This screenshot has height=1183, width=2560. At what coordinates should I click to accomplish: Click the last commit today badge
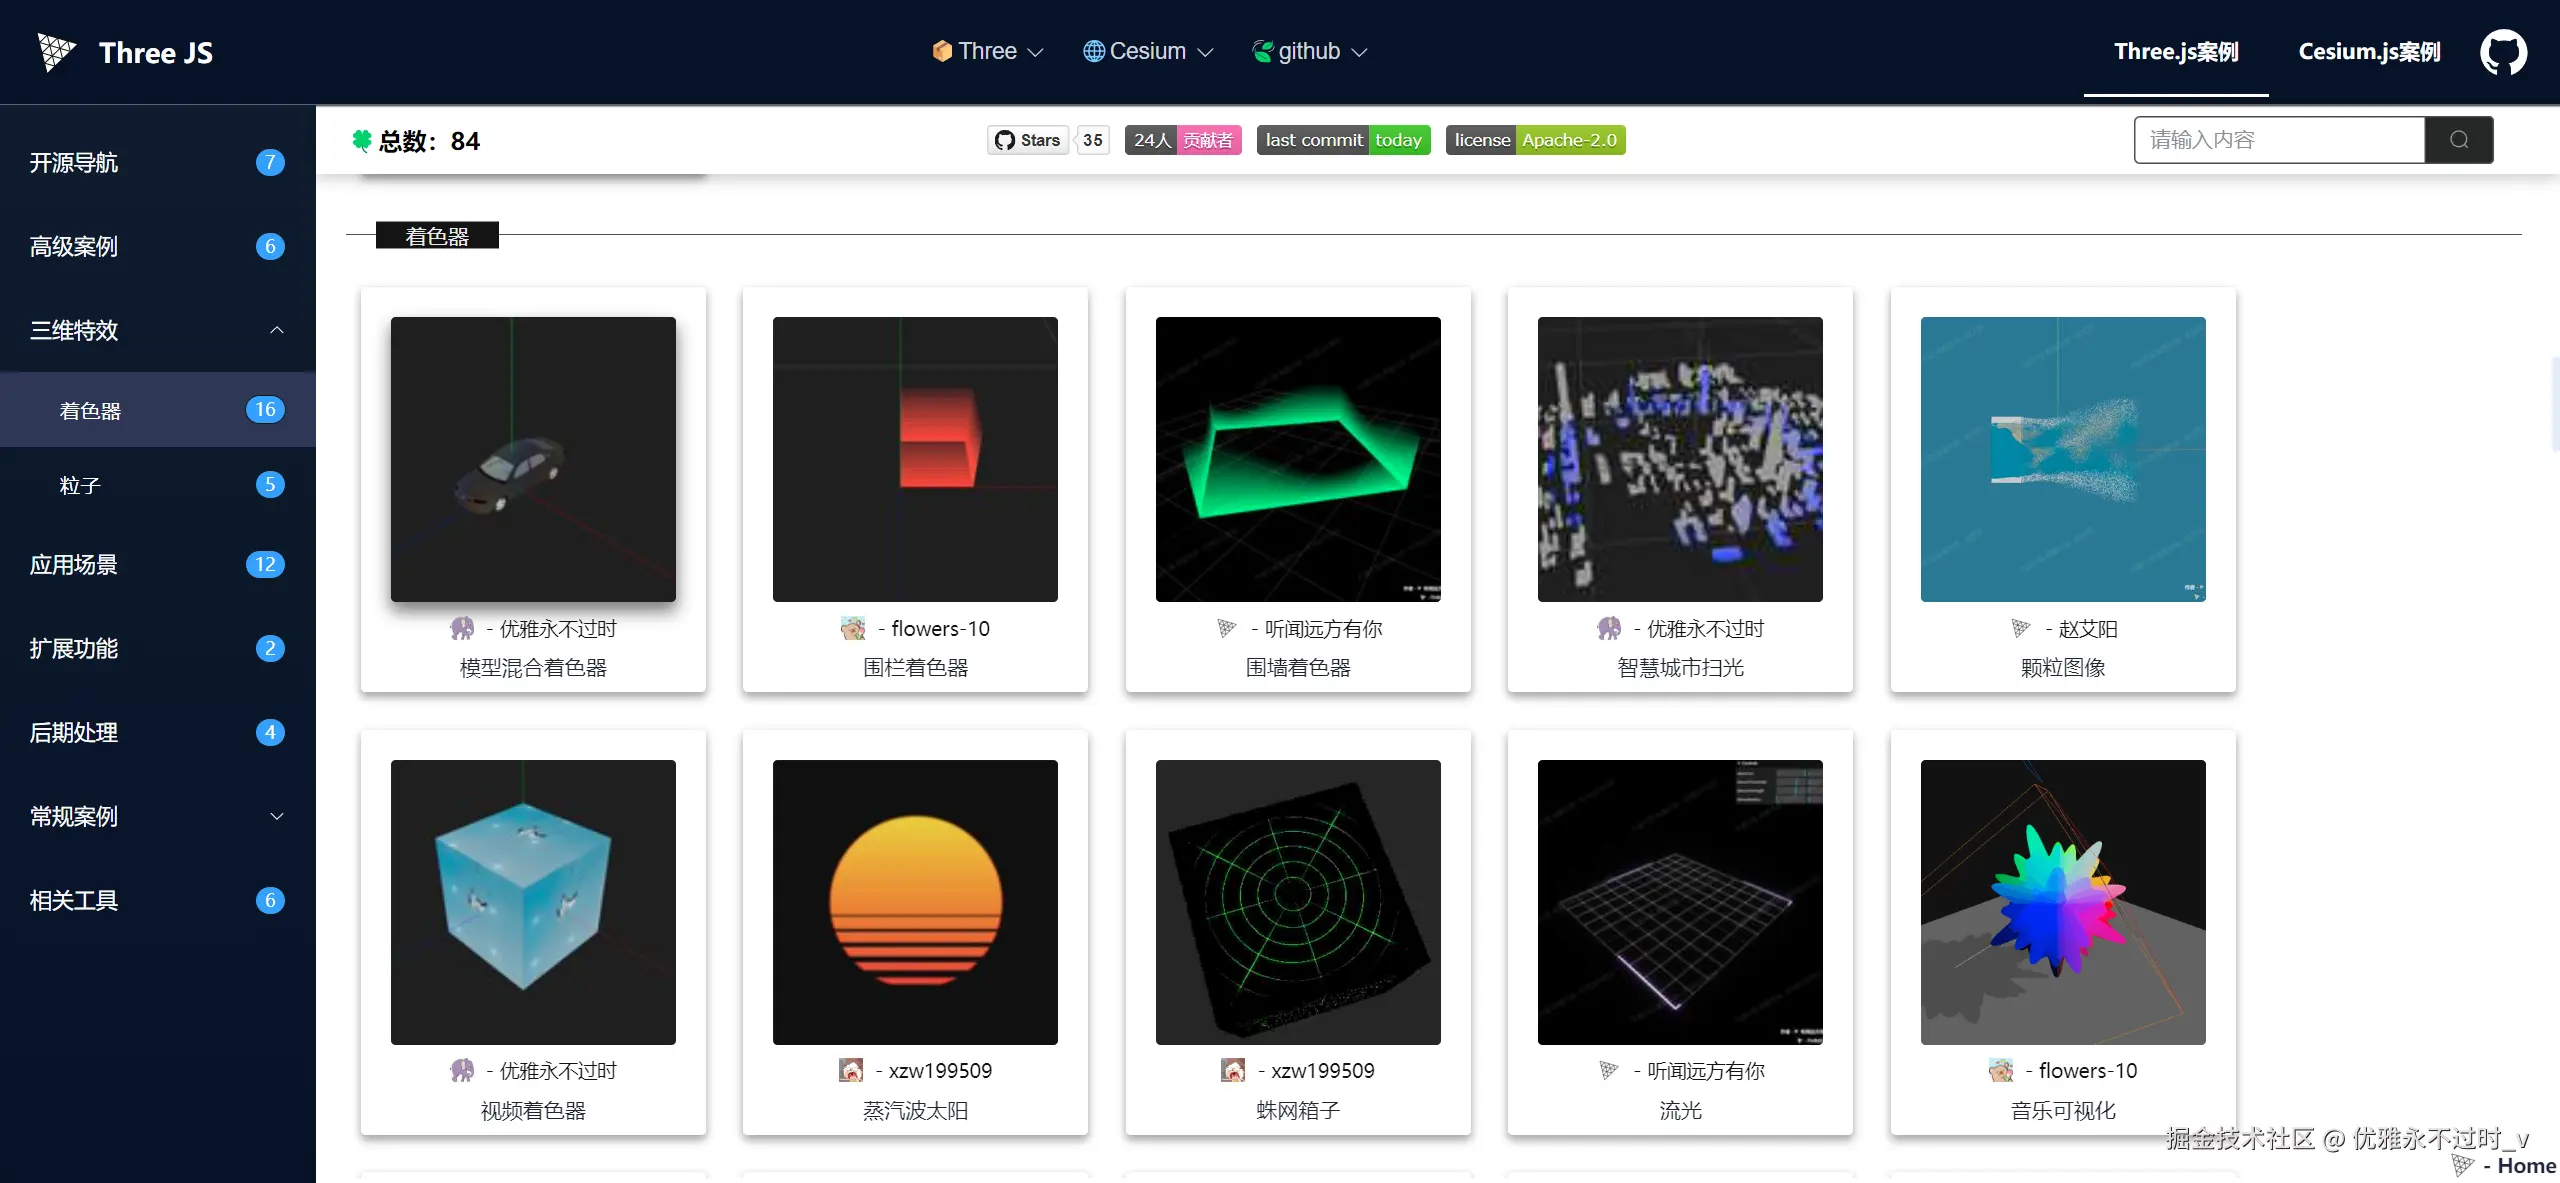click(x=1343, y=140)
